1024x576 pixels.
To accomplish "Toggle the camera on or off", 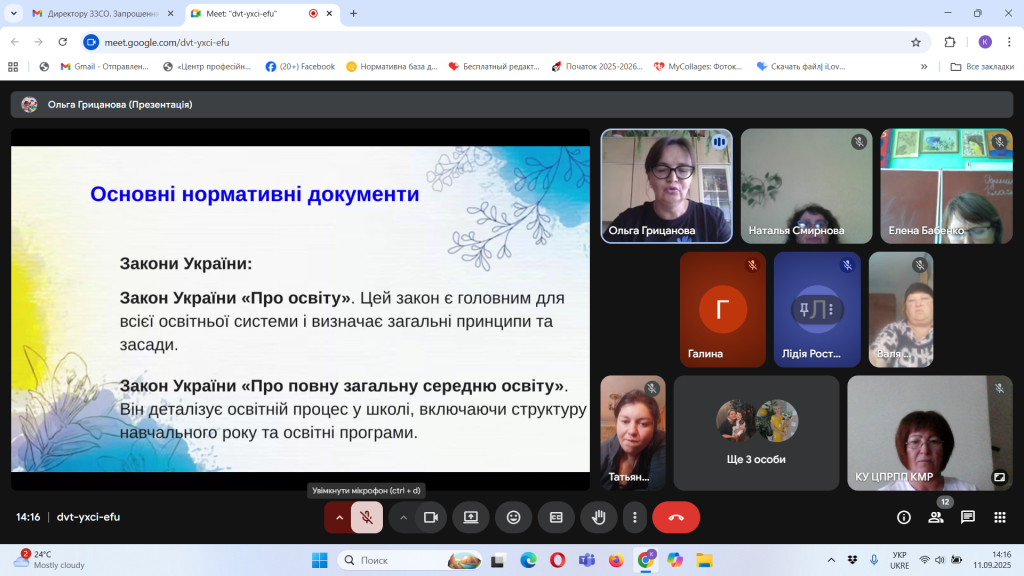I will point(431,517).
